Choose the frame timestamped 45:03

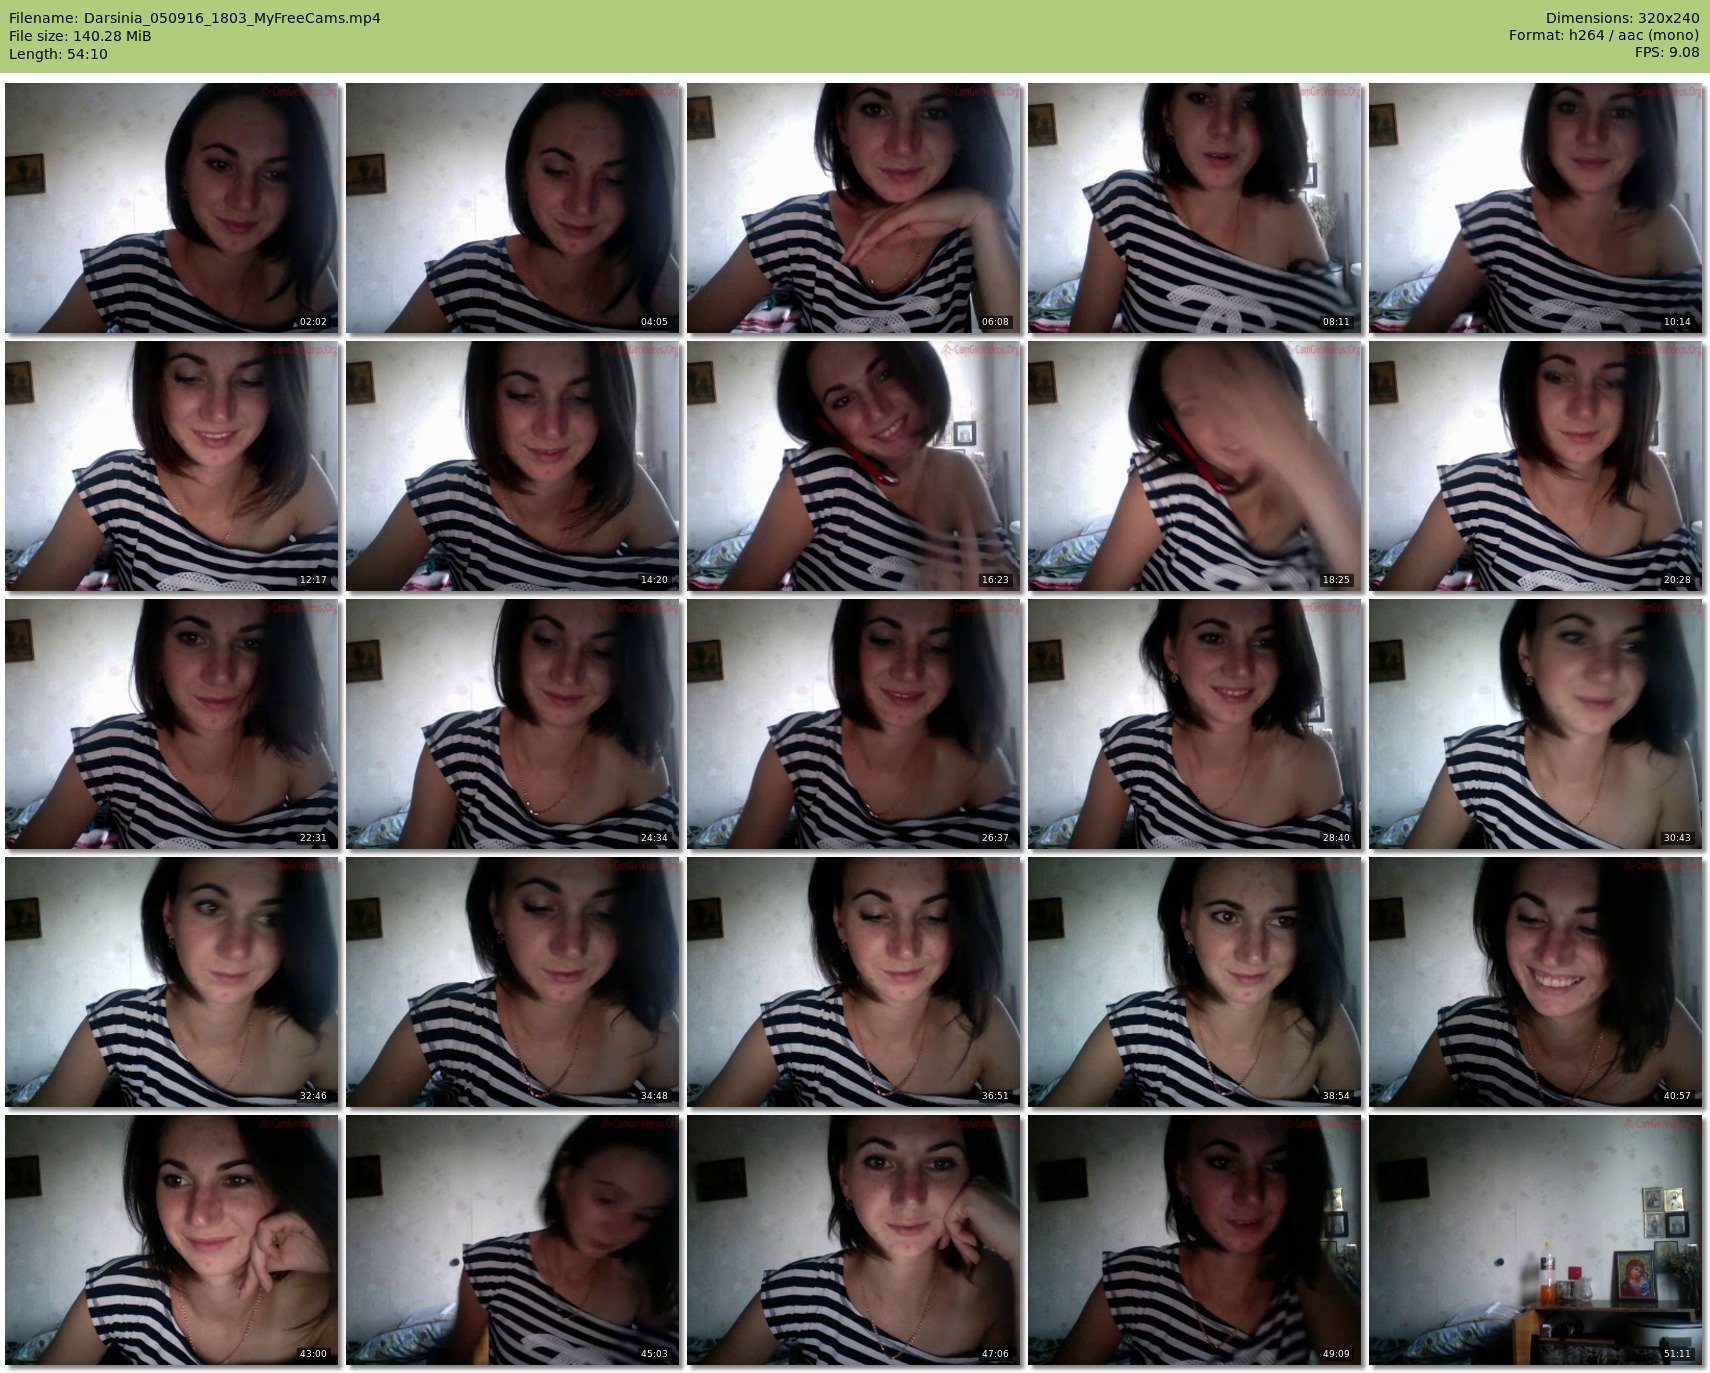pos(513,1240)
